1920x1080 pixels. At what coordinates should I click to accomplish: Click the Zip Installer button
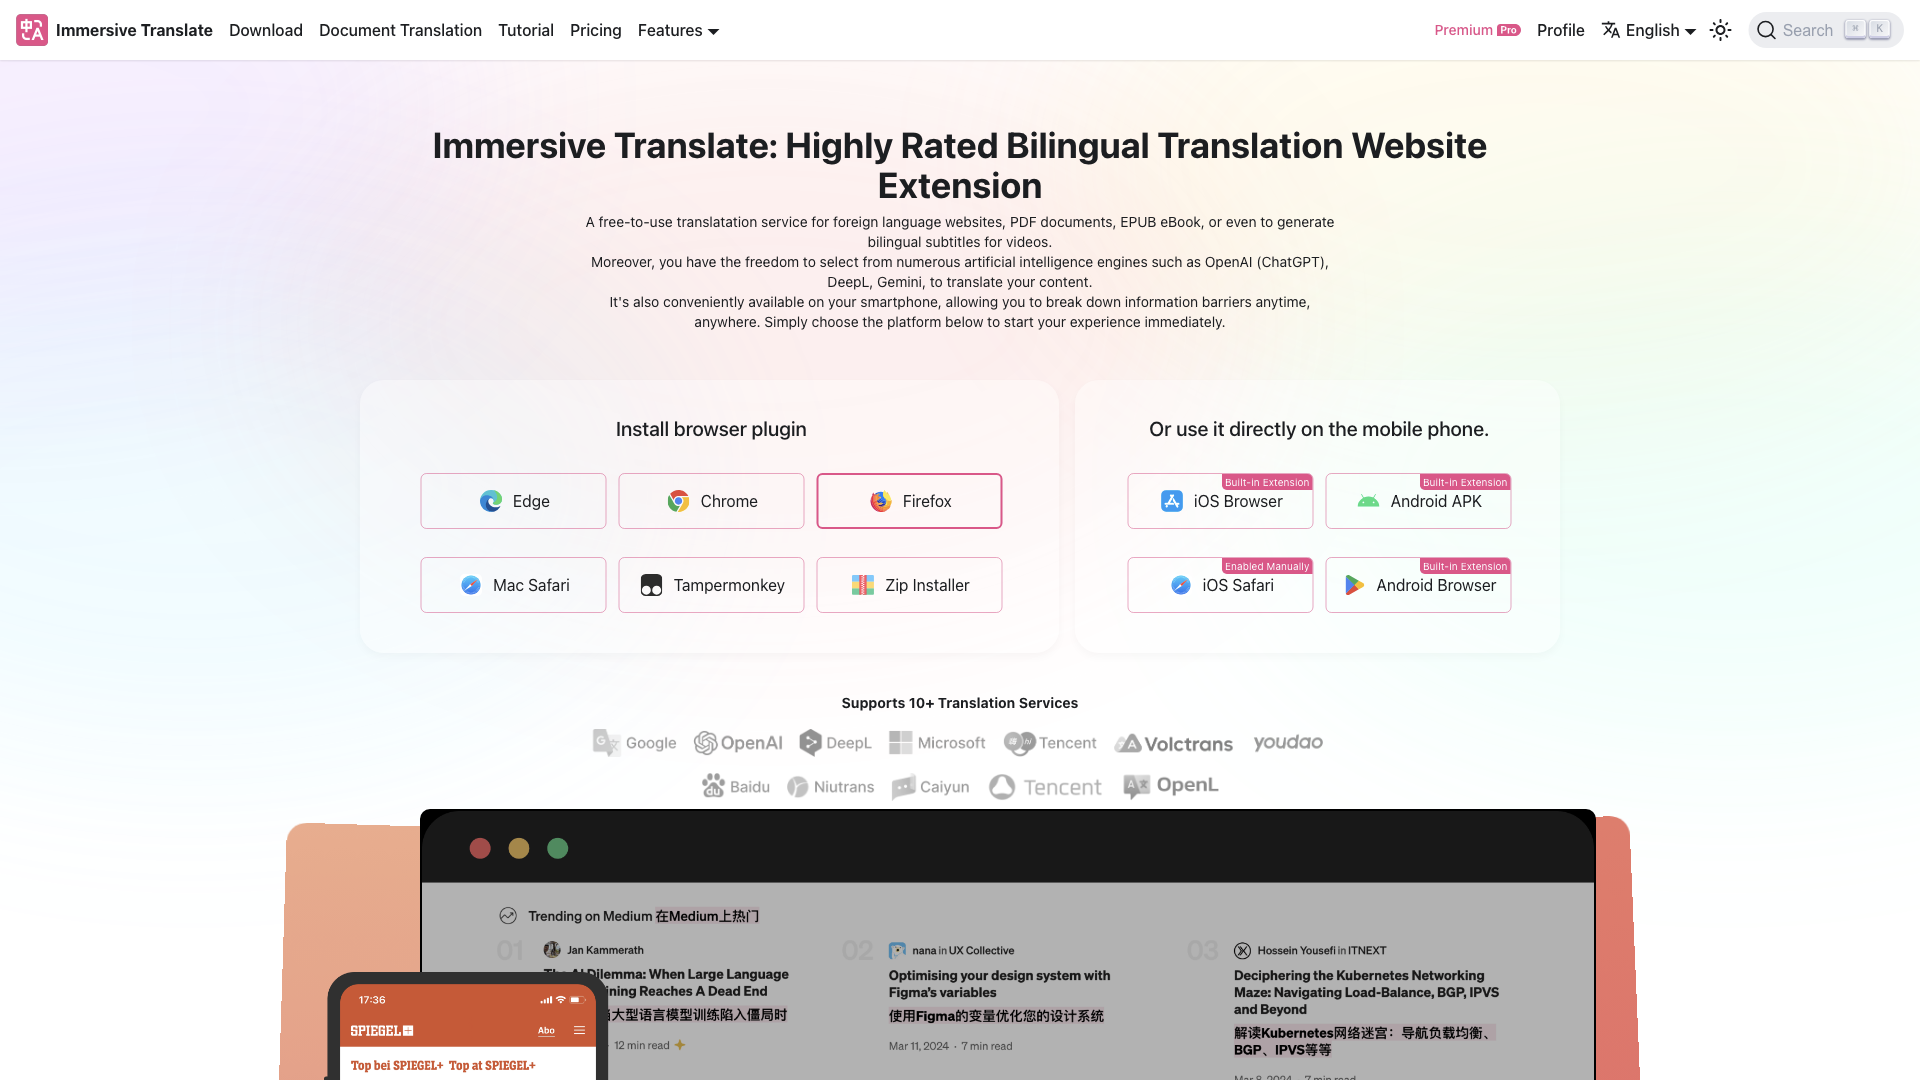pos(910,584)
